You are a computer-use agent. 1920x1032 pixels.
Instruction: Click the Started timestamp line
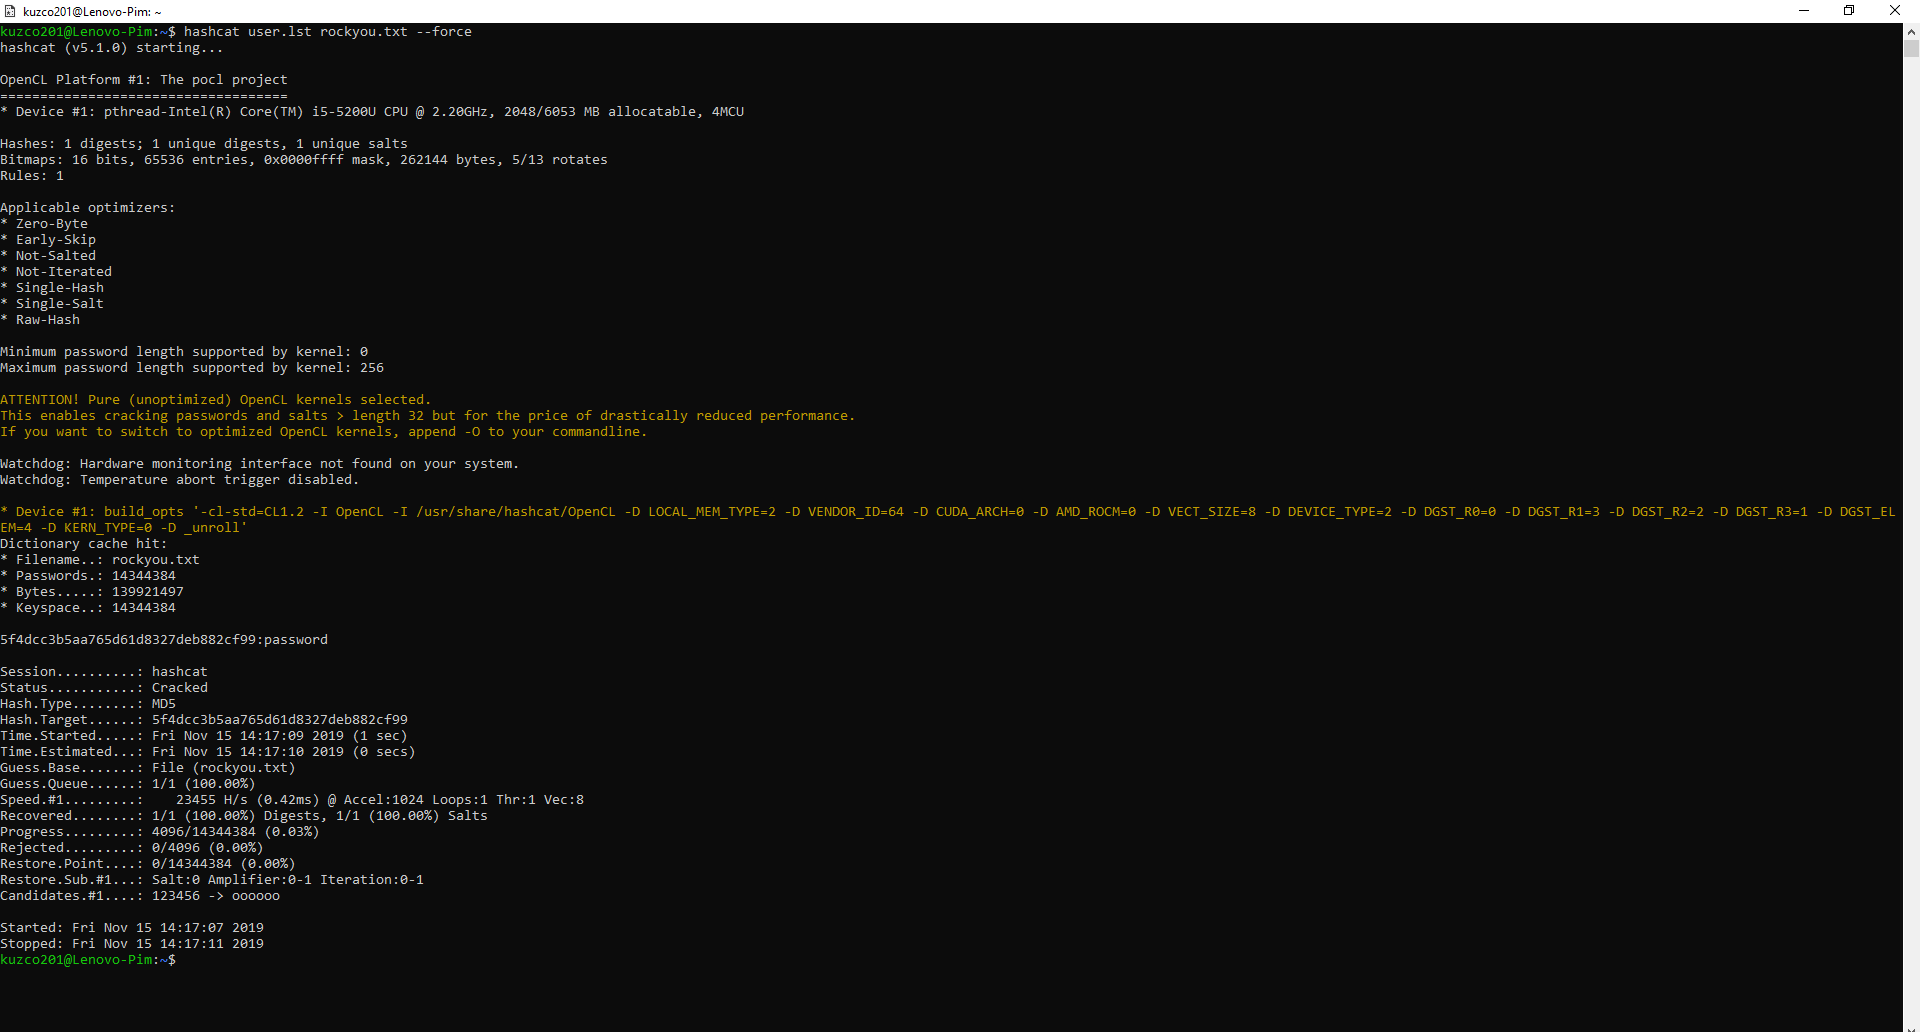coord(132,928)
